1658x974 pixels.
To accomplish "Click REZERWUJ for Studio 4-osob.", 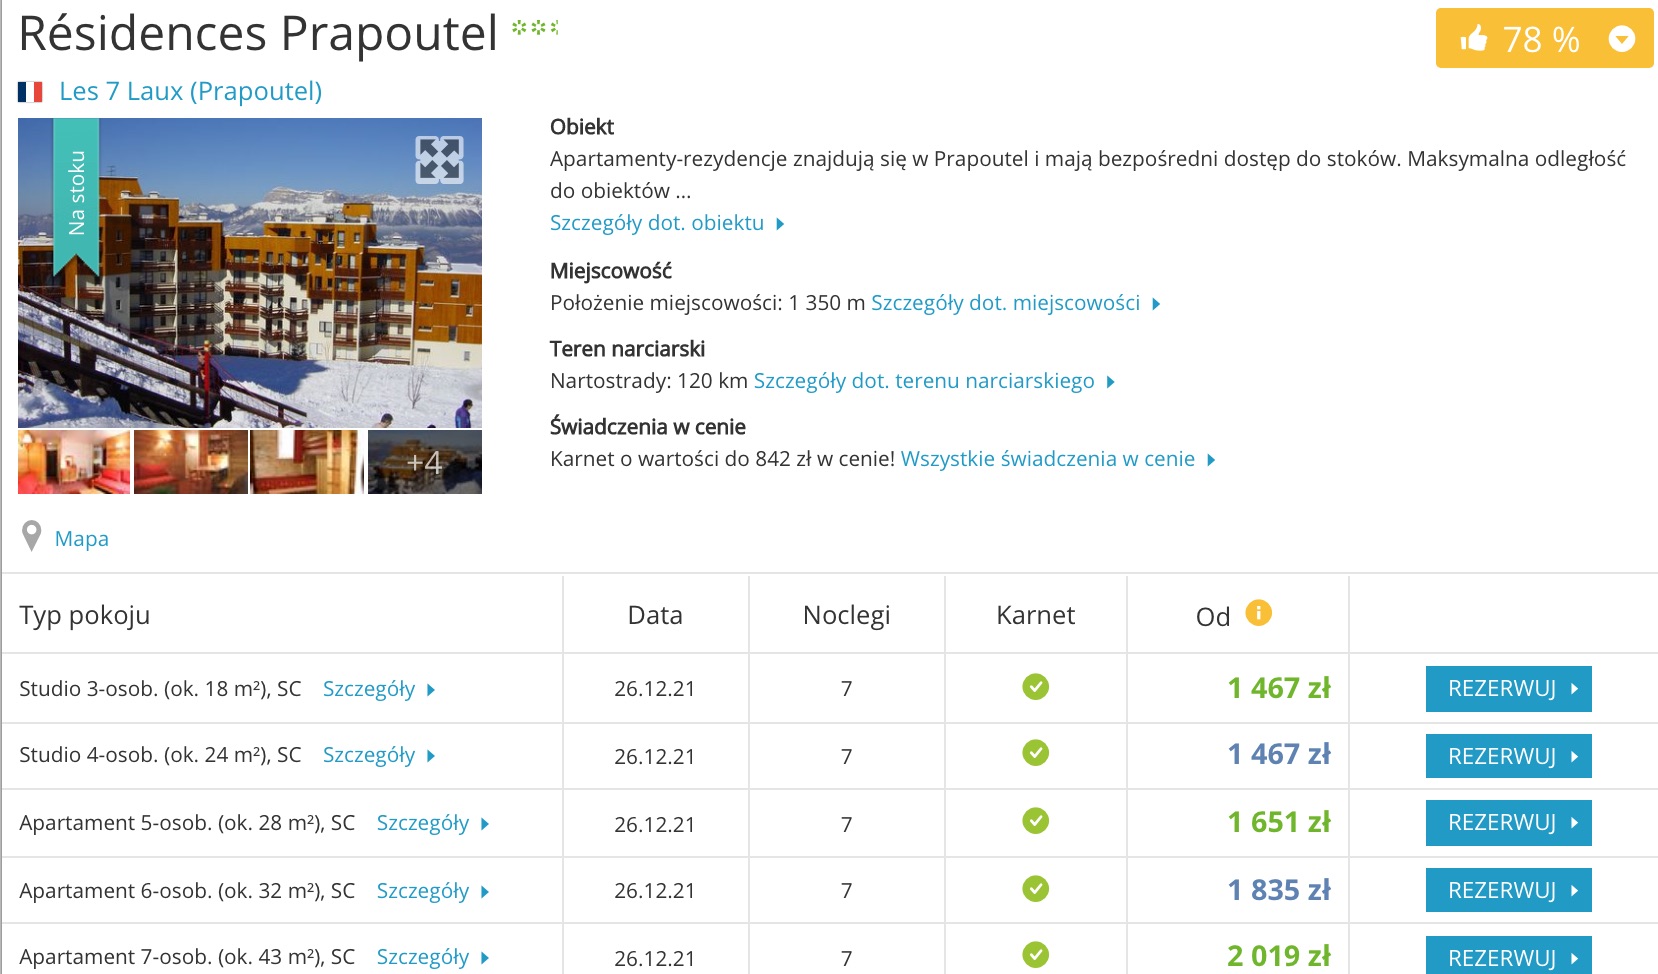I will point(1508,756).
